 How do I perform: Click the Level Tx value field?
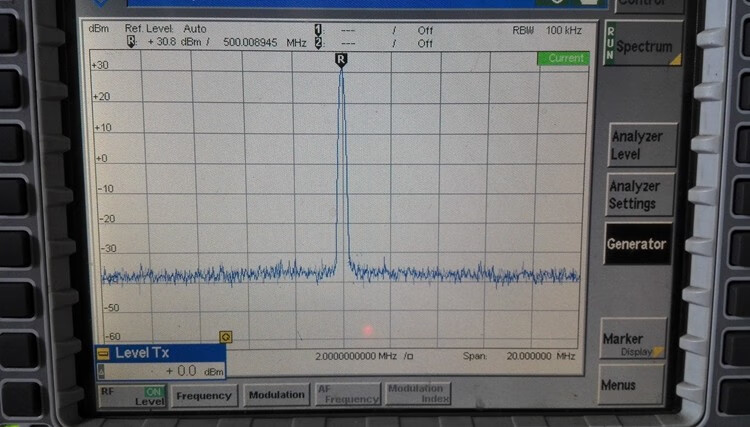pos(161,371)
